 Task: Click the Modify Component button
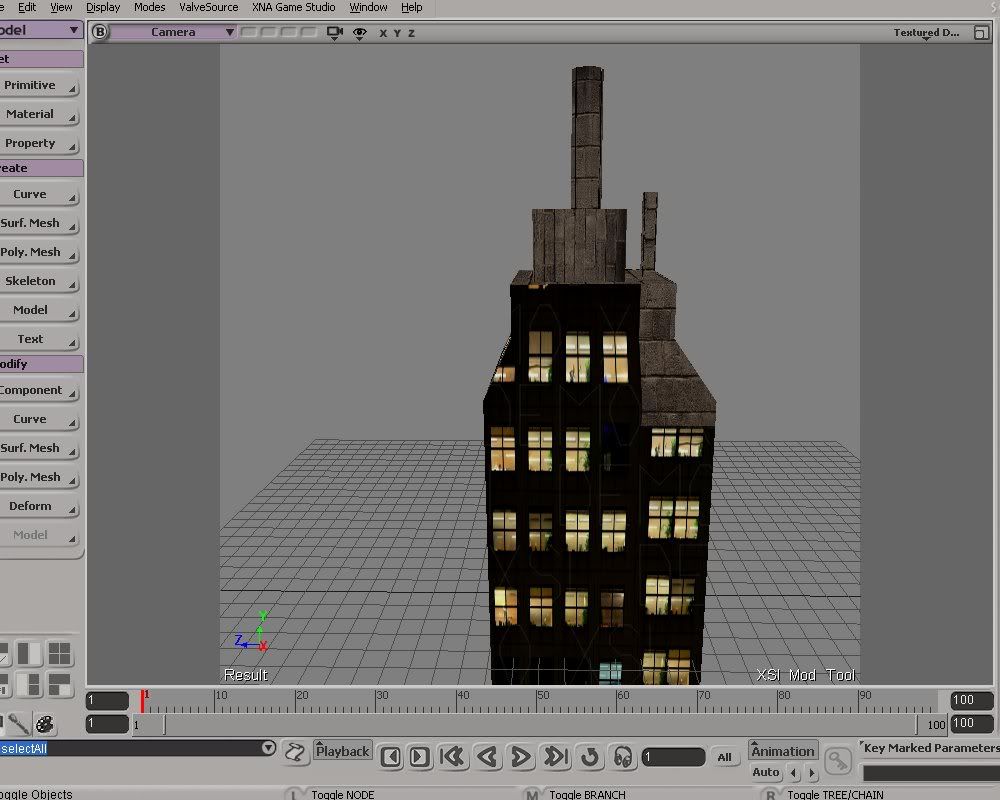click(38, 390)
